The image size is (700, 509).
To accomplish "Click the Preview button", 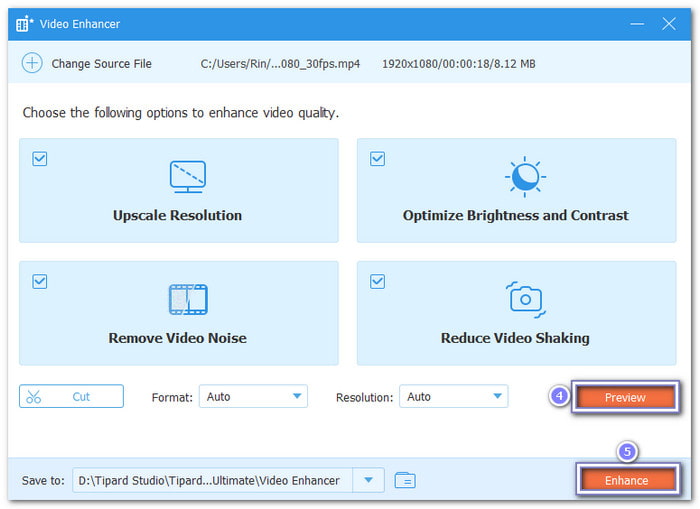I will pyautogui.click(x=625, y=397).
